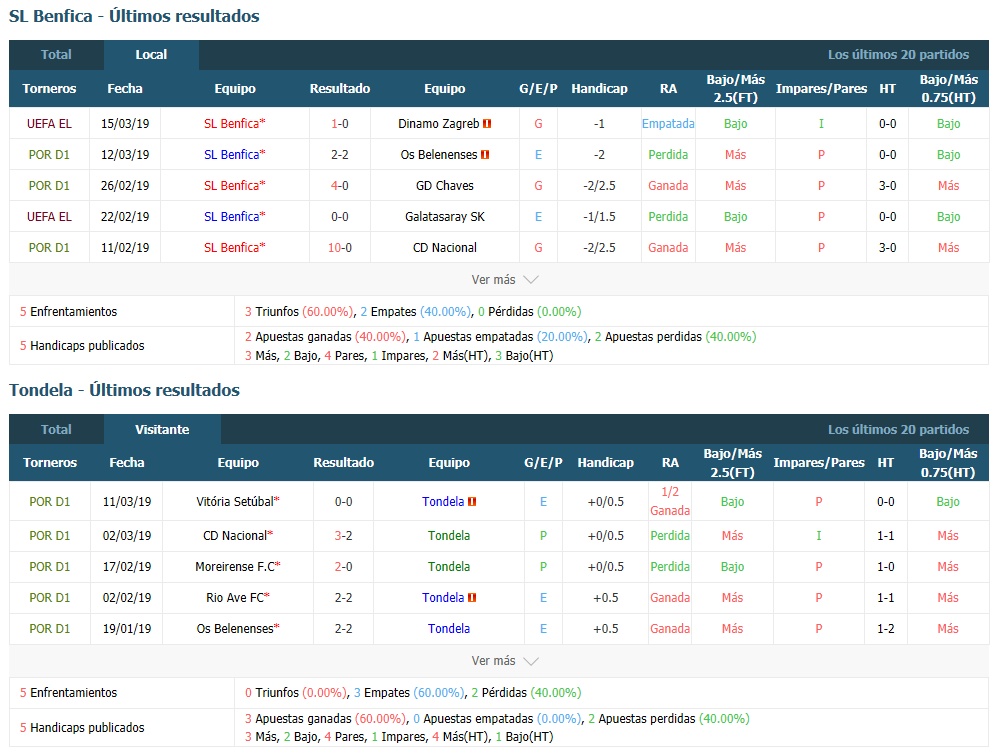
Task: Open Dinamo Zagreb team link
Action: 439,124
